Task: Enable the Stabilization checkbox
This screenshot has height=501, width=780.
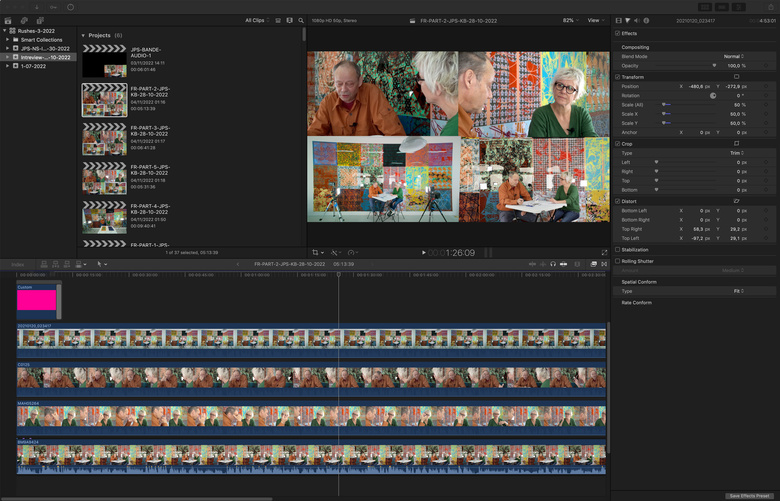Action: tap(617, 250)
